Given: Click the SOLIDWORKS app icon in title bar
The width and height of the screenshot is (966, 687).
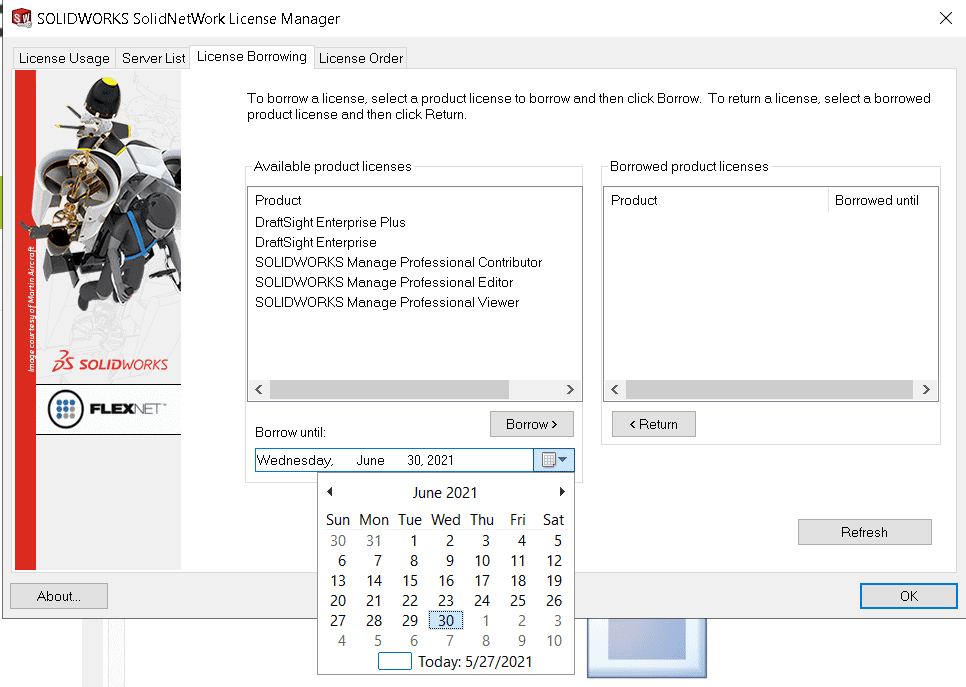Looking at the screenshot, I should click(21, 18).
